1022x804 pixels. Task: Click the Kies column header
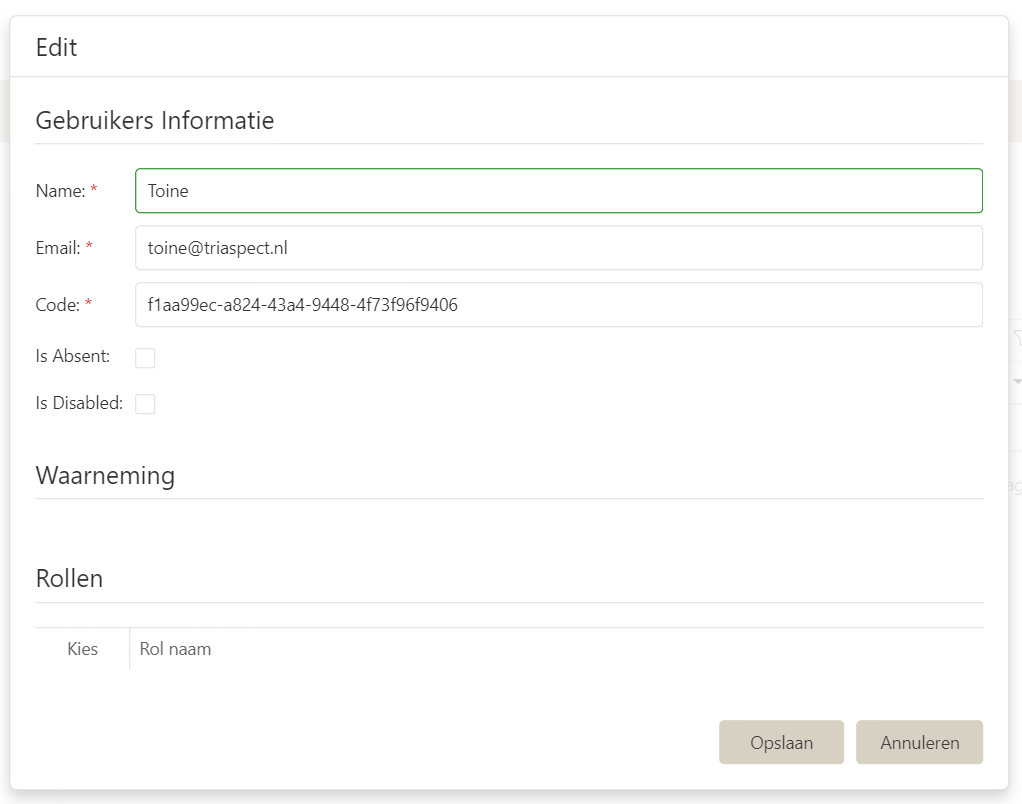click(82, 649)
